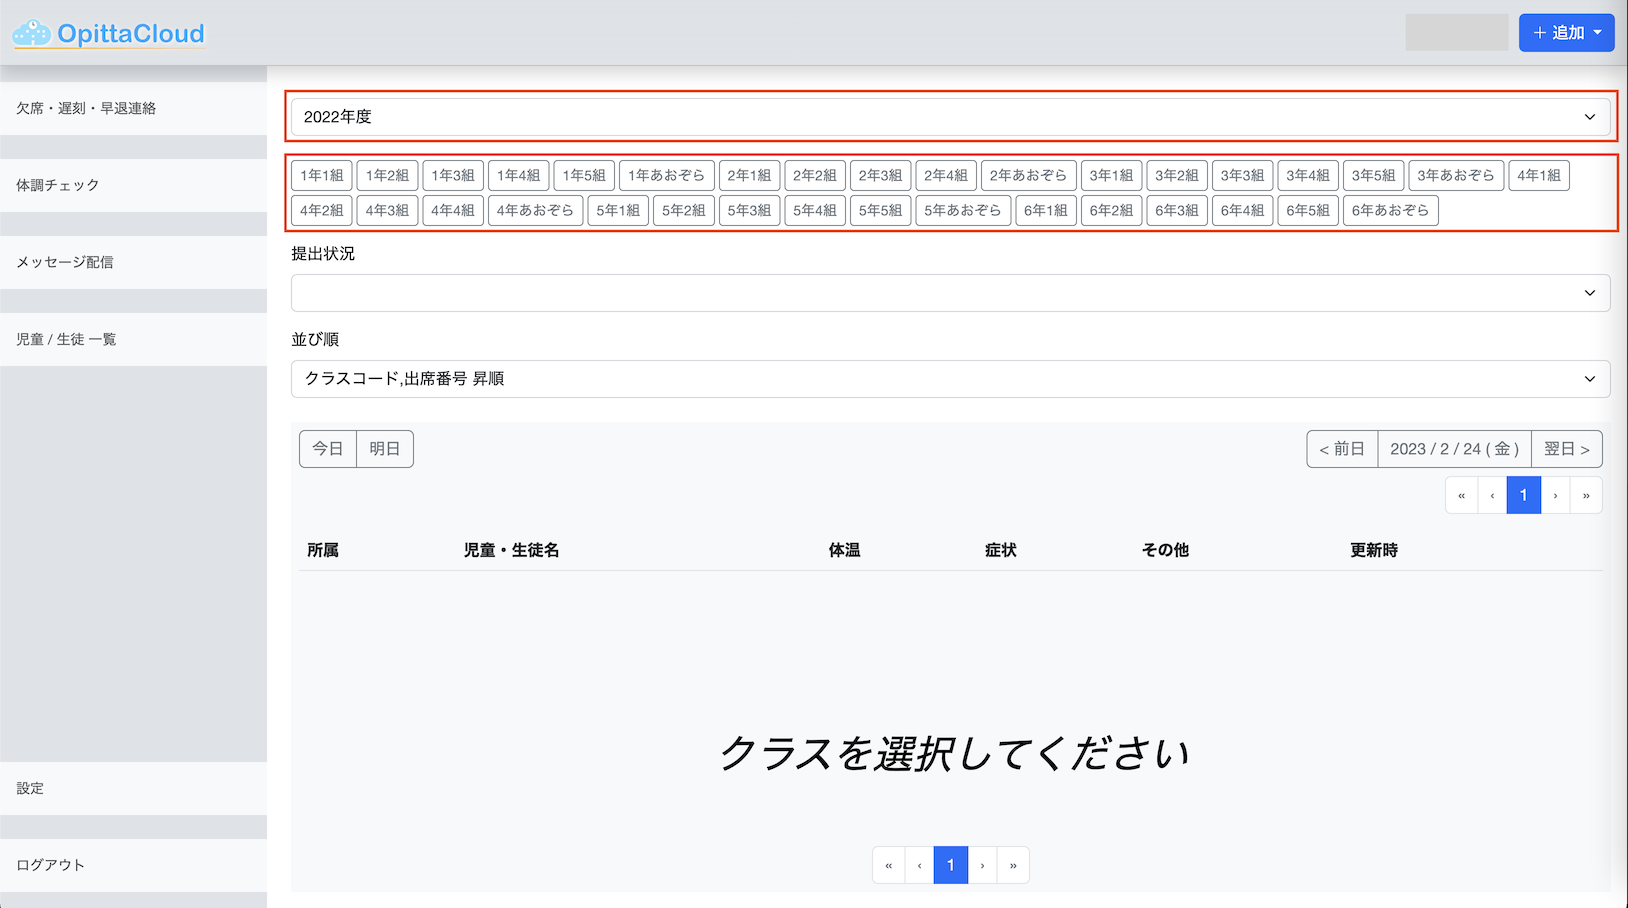Select class 2年あおぞら
The height and width of the screenshot is (908, 1628).
click(1029, 176)
